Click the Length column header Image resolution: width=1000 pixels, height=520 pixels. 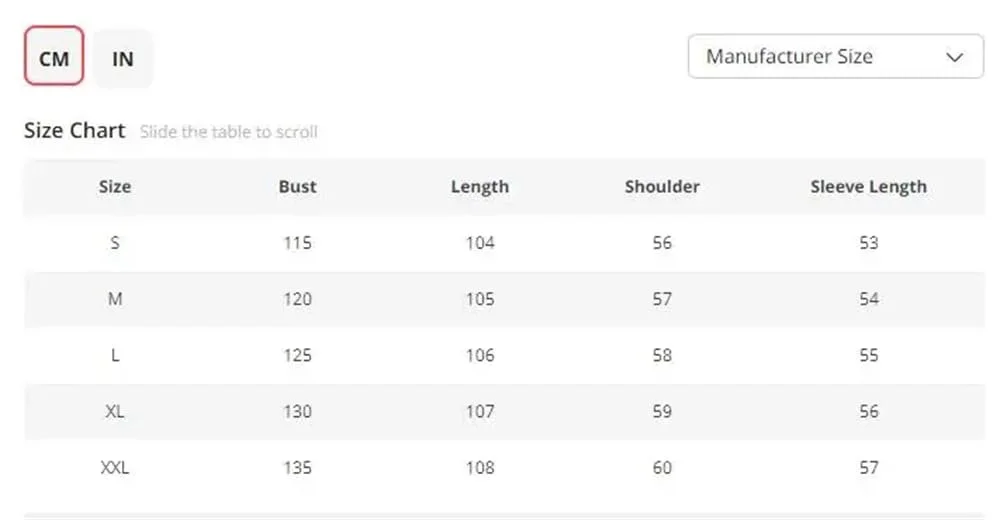(480, 187)
